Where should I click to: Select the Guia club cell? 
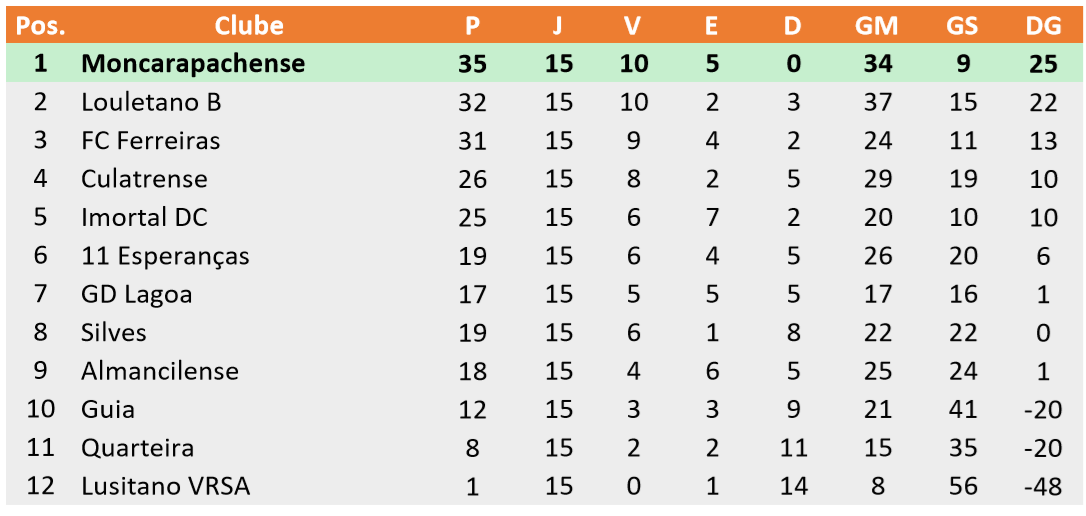coord(107,410)
